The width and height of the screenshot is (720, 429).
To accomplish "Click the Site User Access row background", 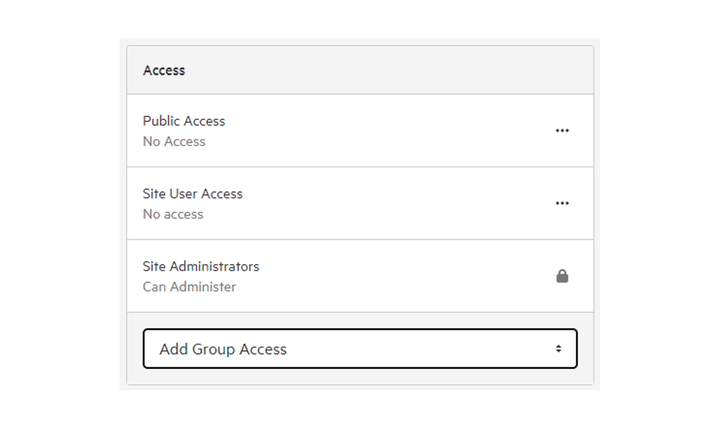I will tap(360, 203).
